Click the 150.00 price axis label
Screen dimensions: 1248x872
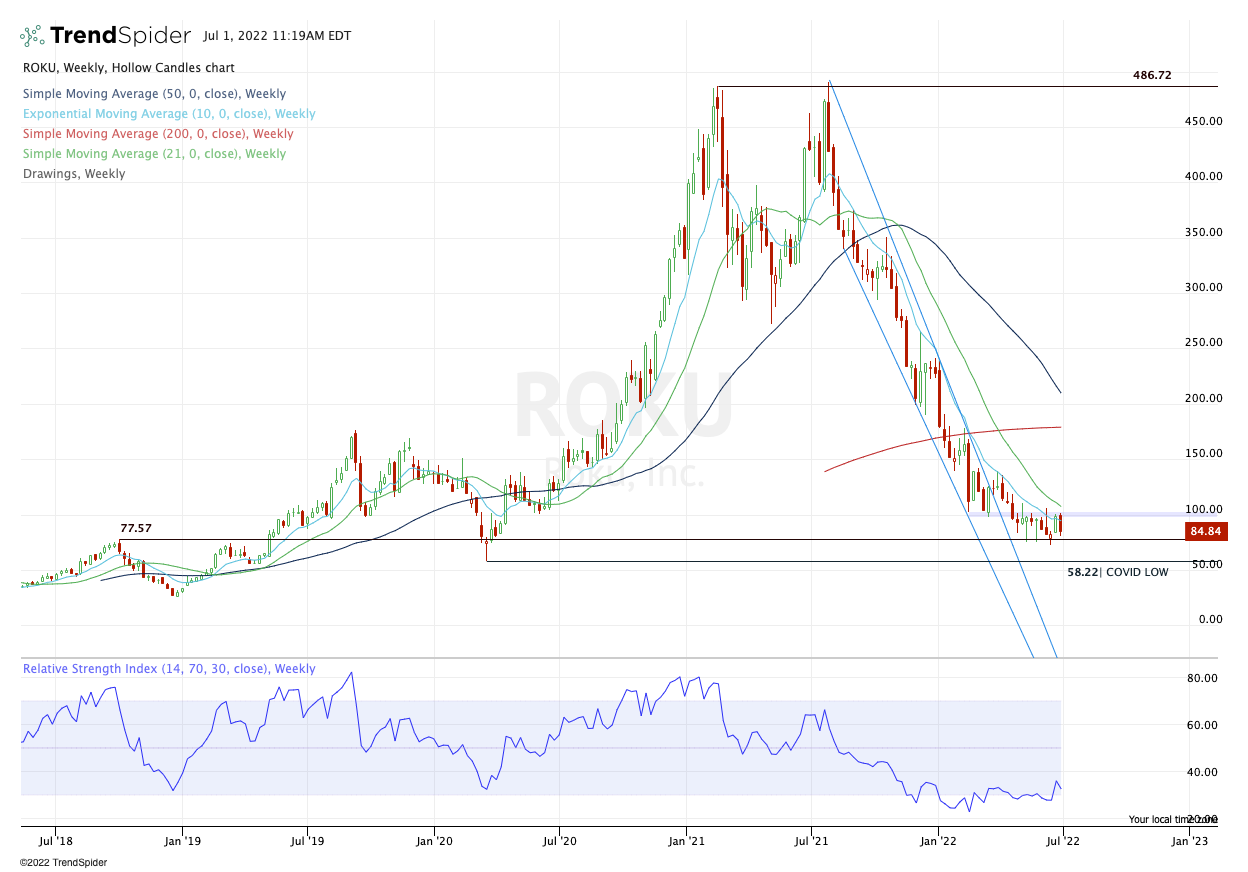click(1203, 454)
